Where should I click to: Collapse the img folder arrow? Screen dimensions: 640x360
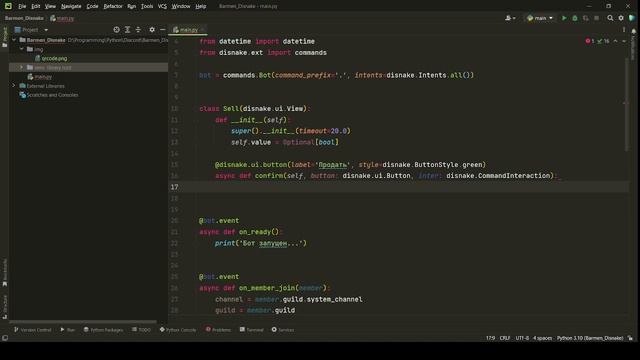click(22, 49)
